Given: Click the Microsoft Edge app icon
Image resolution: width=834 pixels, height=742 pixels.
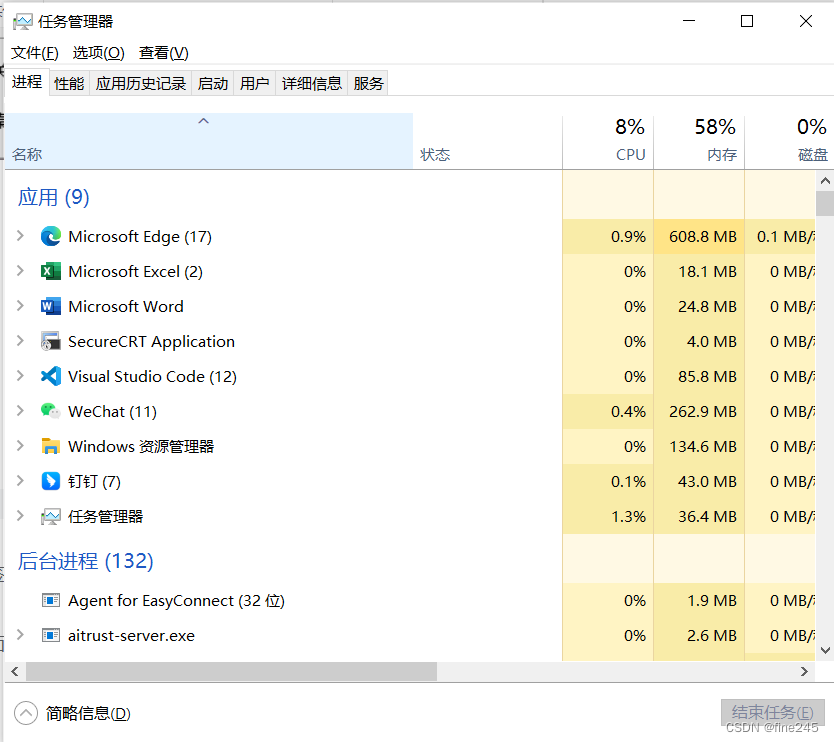Looking at the screenshot, I should 51,236.
